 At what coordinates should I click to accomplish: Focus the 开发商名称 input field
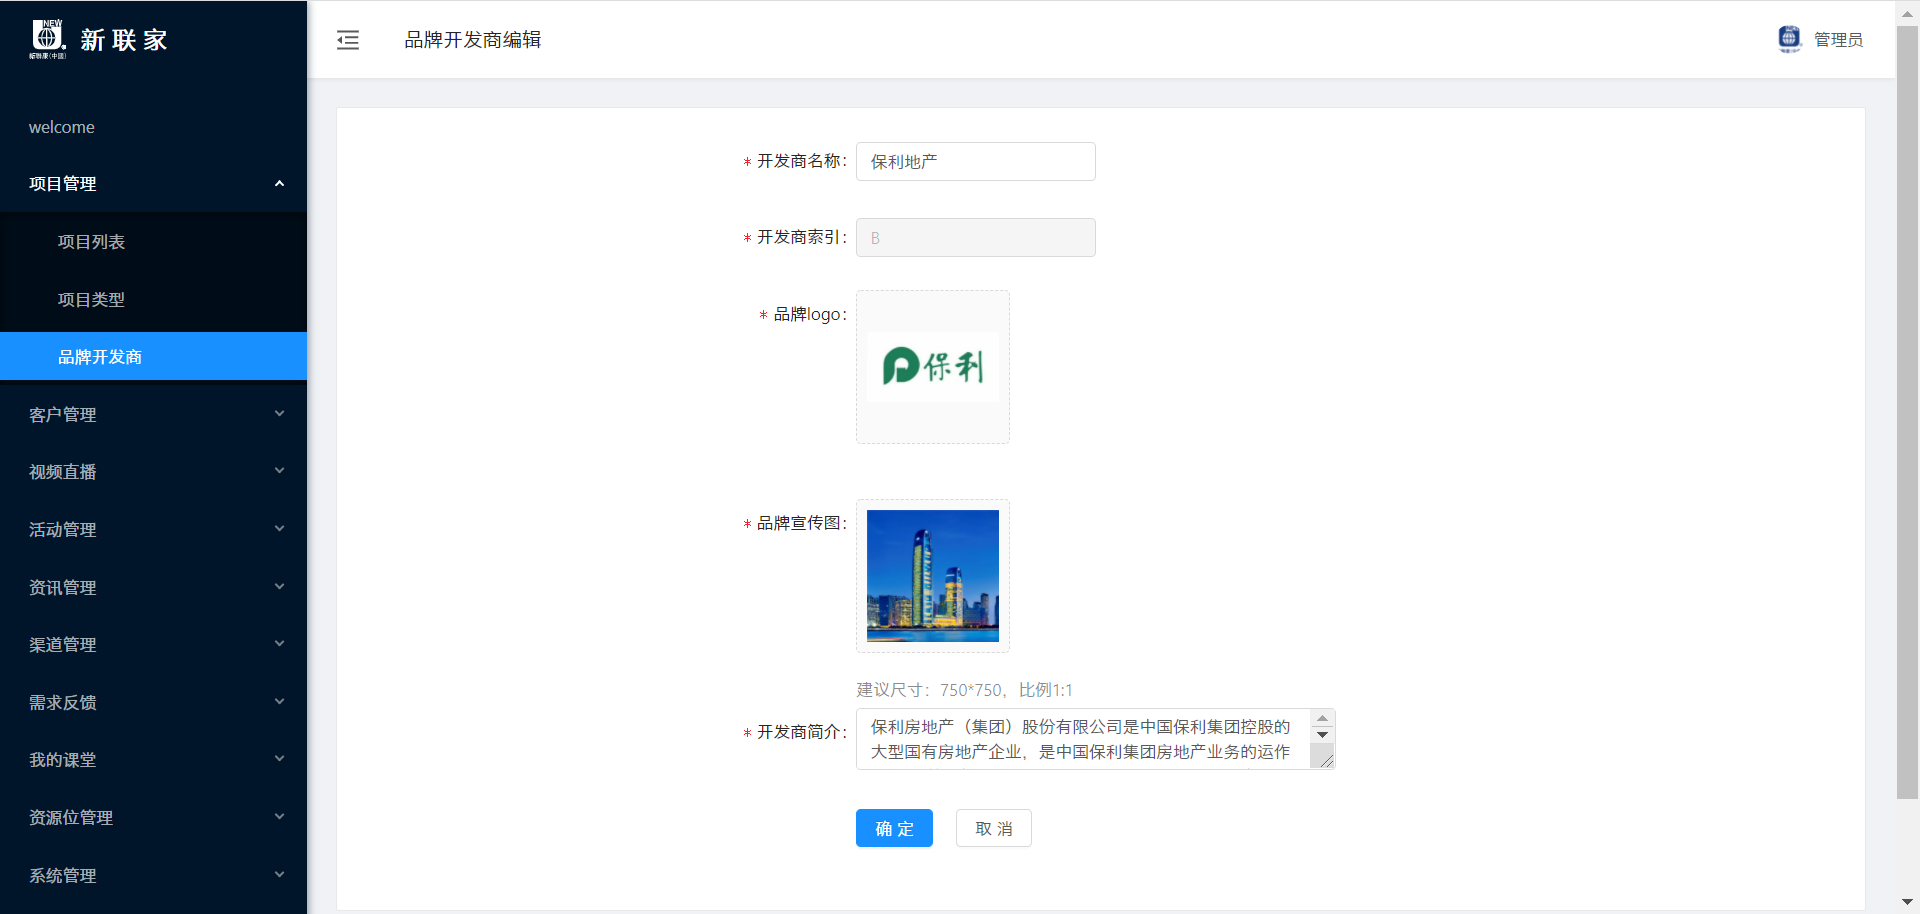(x=976, y=161)
